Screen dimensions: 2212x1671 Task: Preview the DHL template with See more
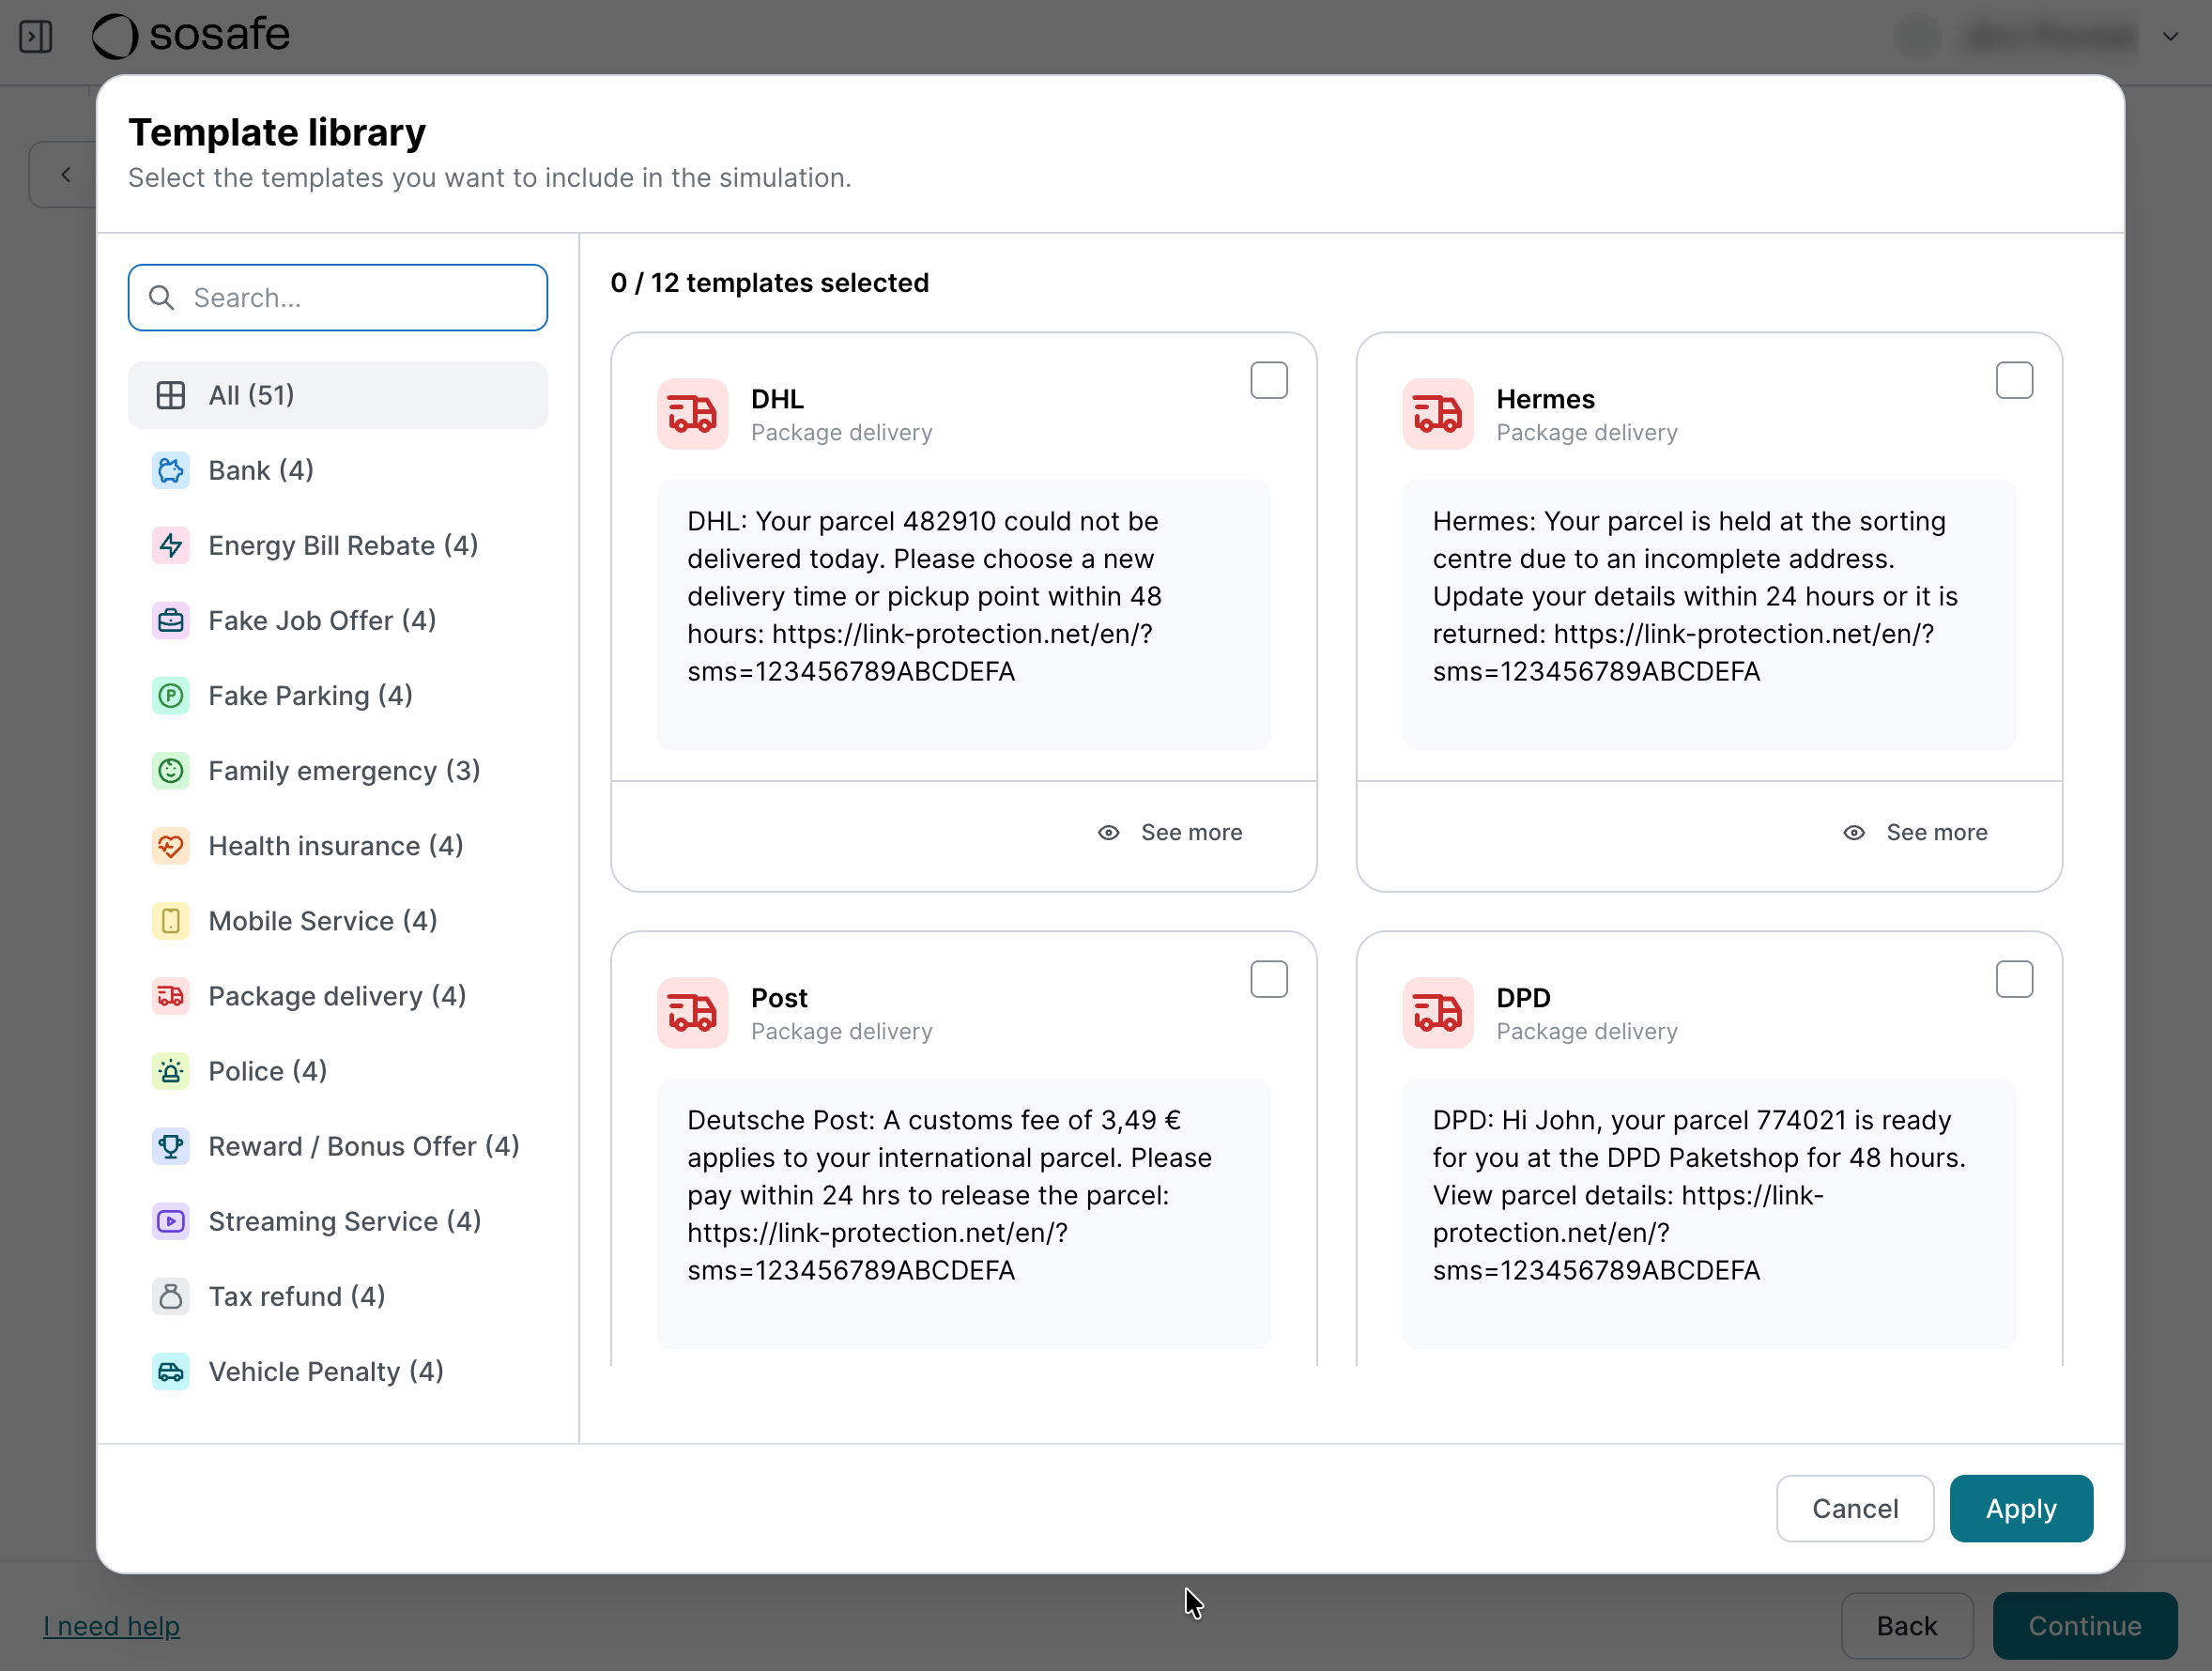coord(1170,832)
